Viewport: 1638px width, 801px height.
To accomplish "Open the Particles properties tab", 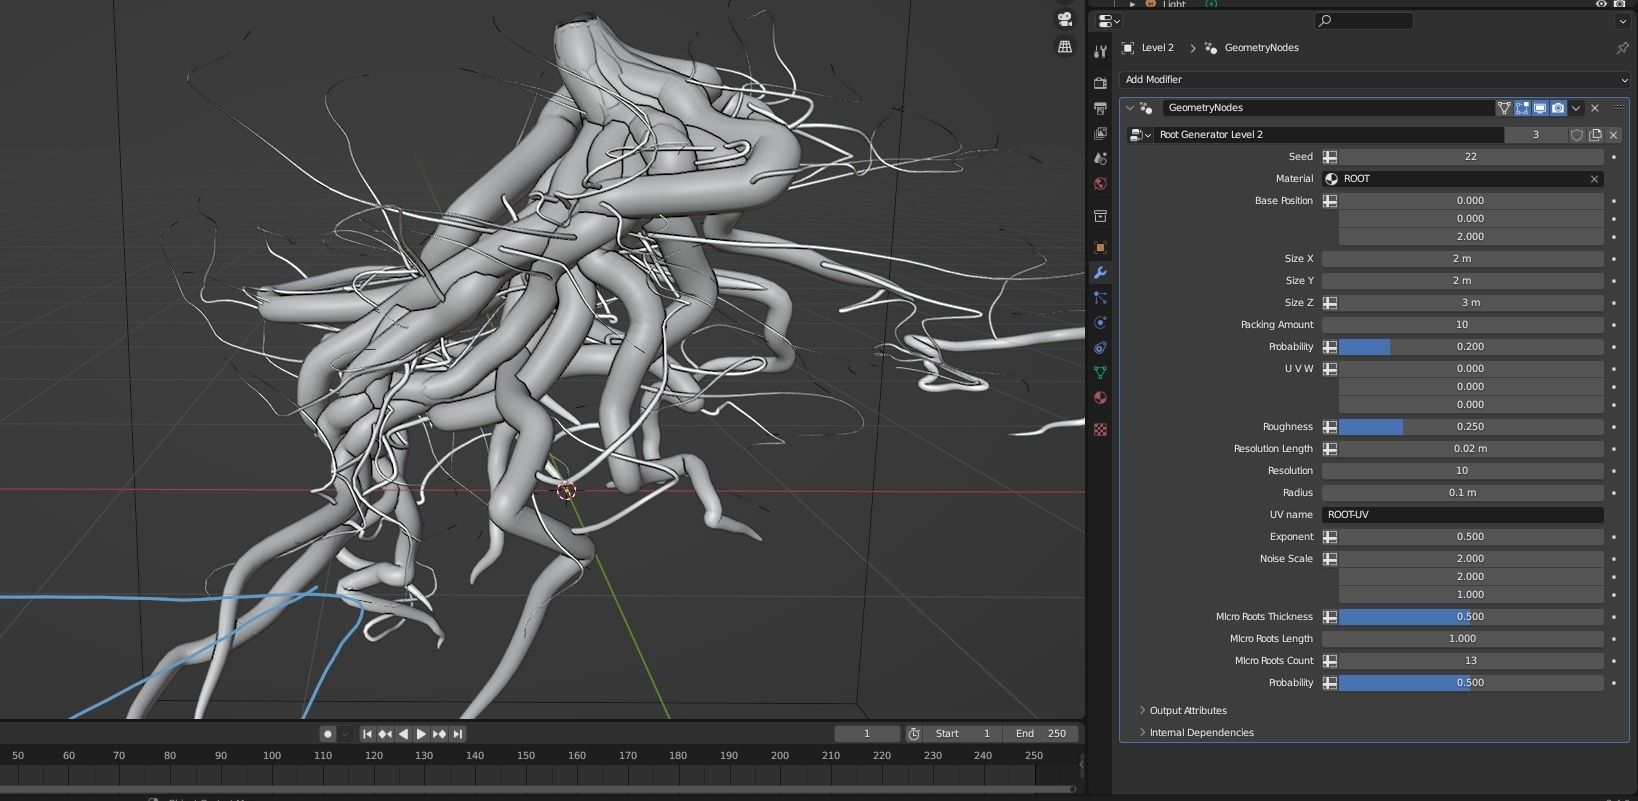I will click(x=1100, y=298).
